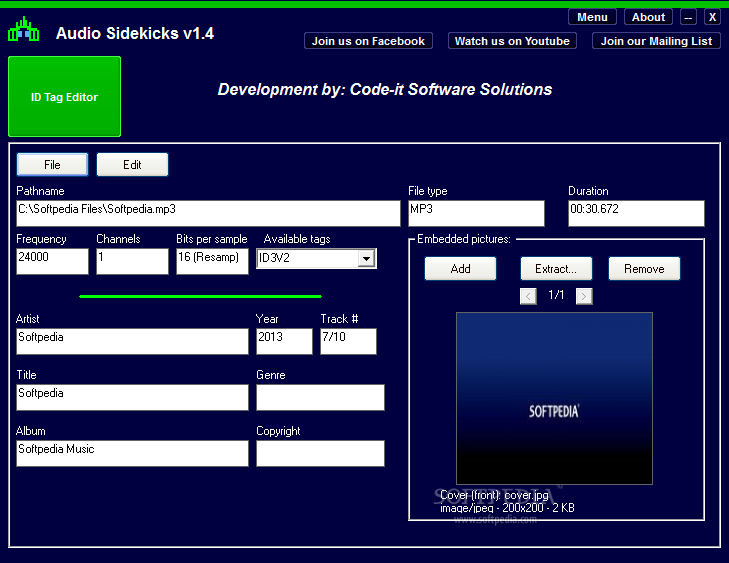Image resolution: width=729 pixels, height=563 pixels.
Task: Click the 'Cover (front): cover.jpg' caption
Action: [x=494, y=495]
